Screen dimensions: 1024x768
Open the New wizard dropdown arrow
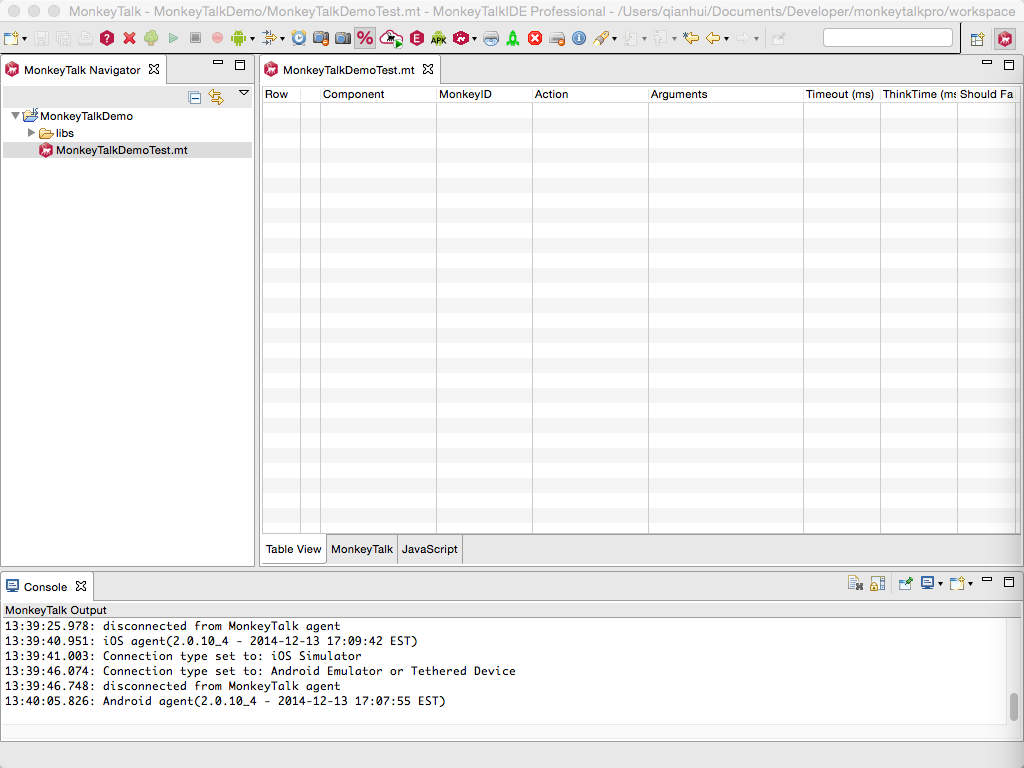click(25, 39)
